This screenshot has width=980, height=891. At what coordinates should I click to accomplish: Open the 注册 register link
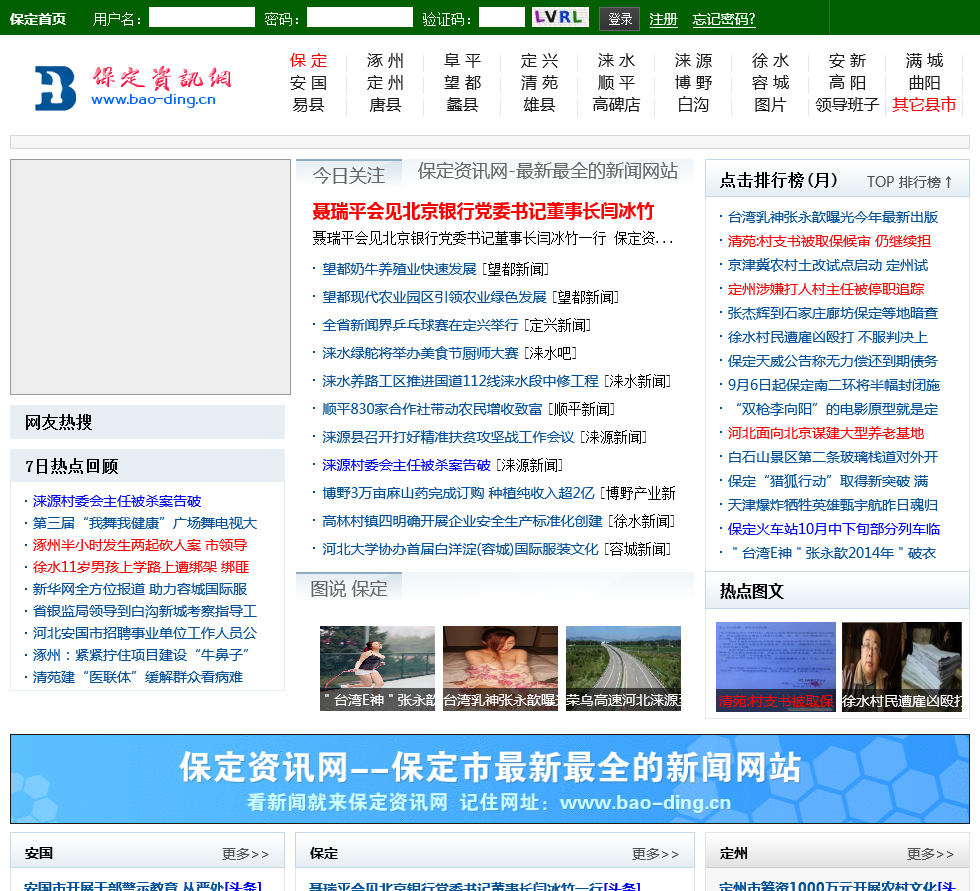click(663, 19)
